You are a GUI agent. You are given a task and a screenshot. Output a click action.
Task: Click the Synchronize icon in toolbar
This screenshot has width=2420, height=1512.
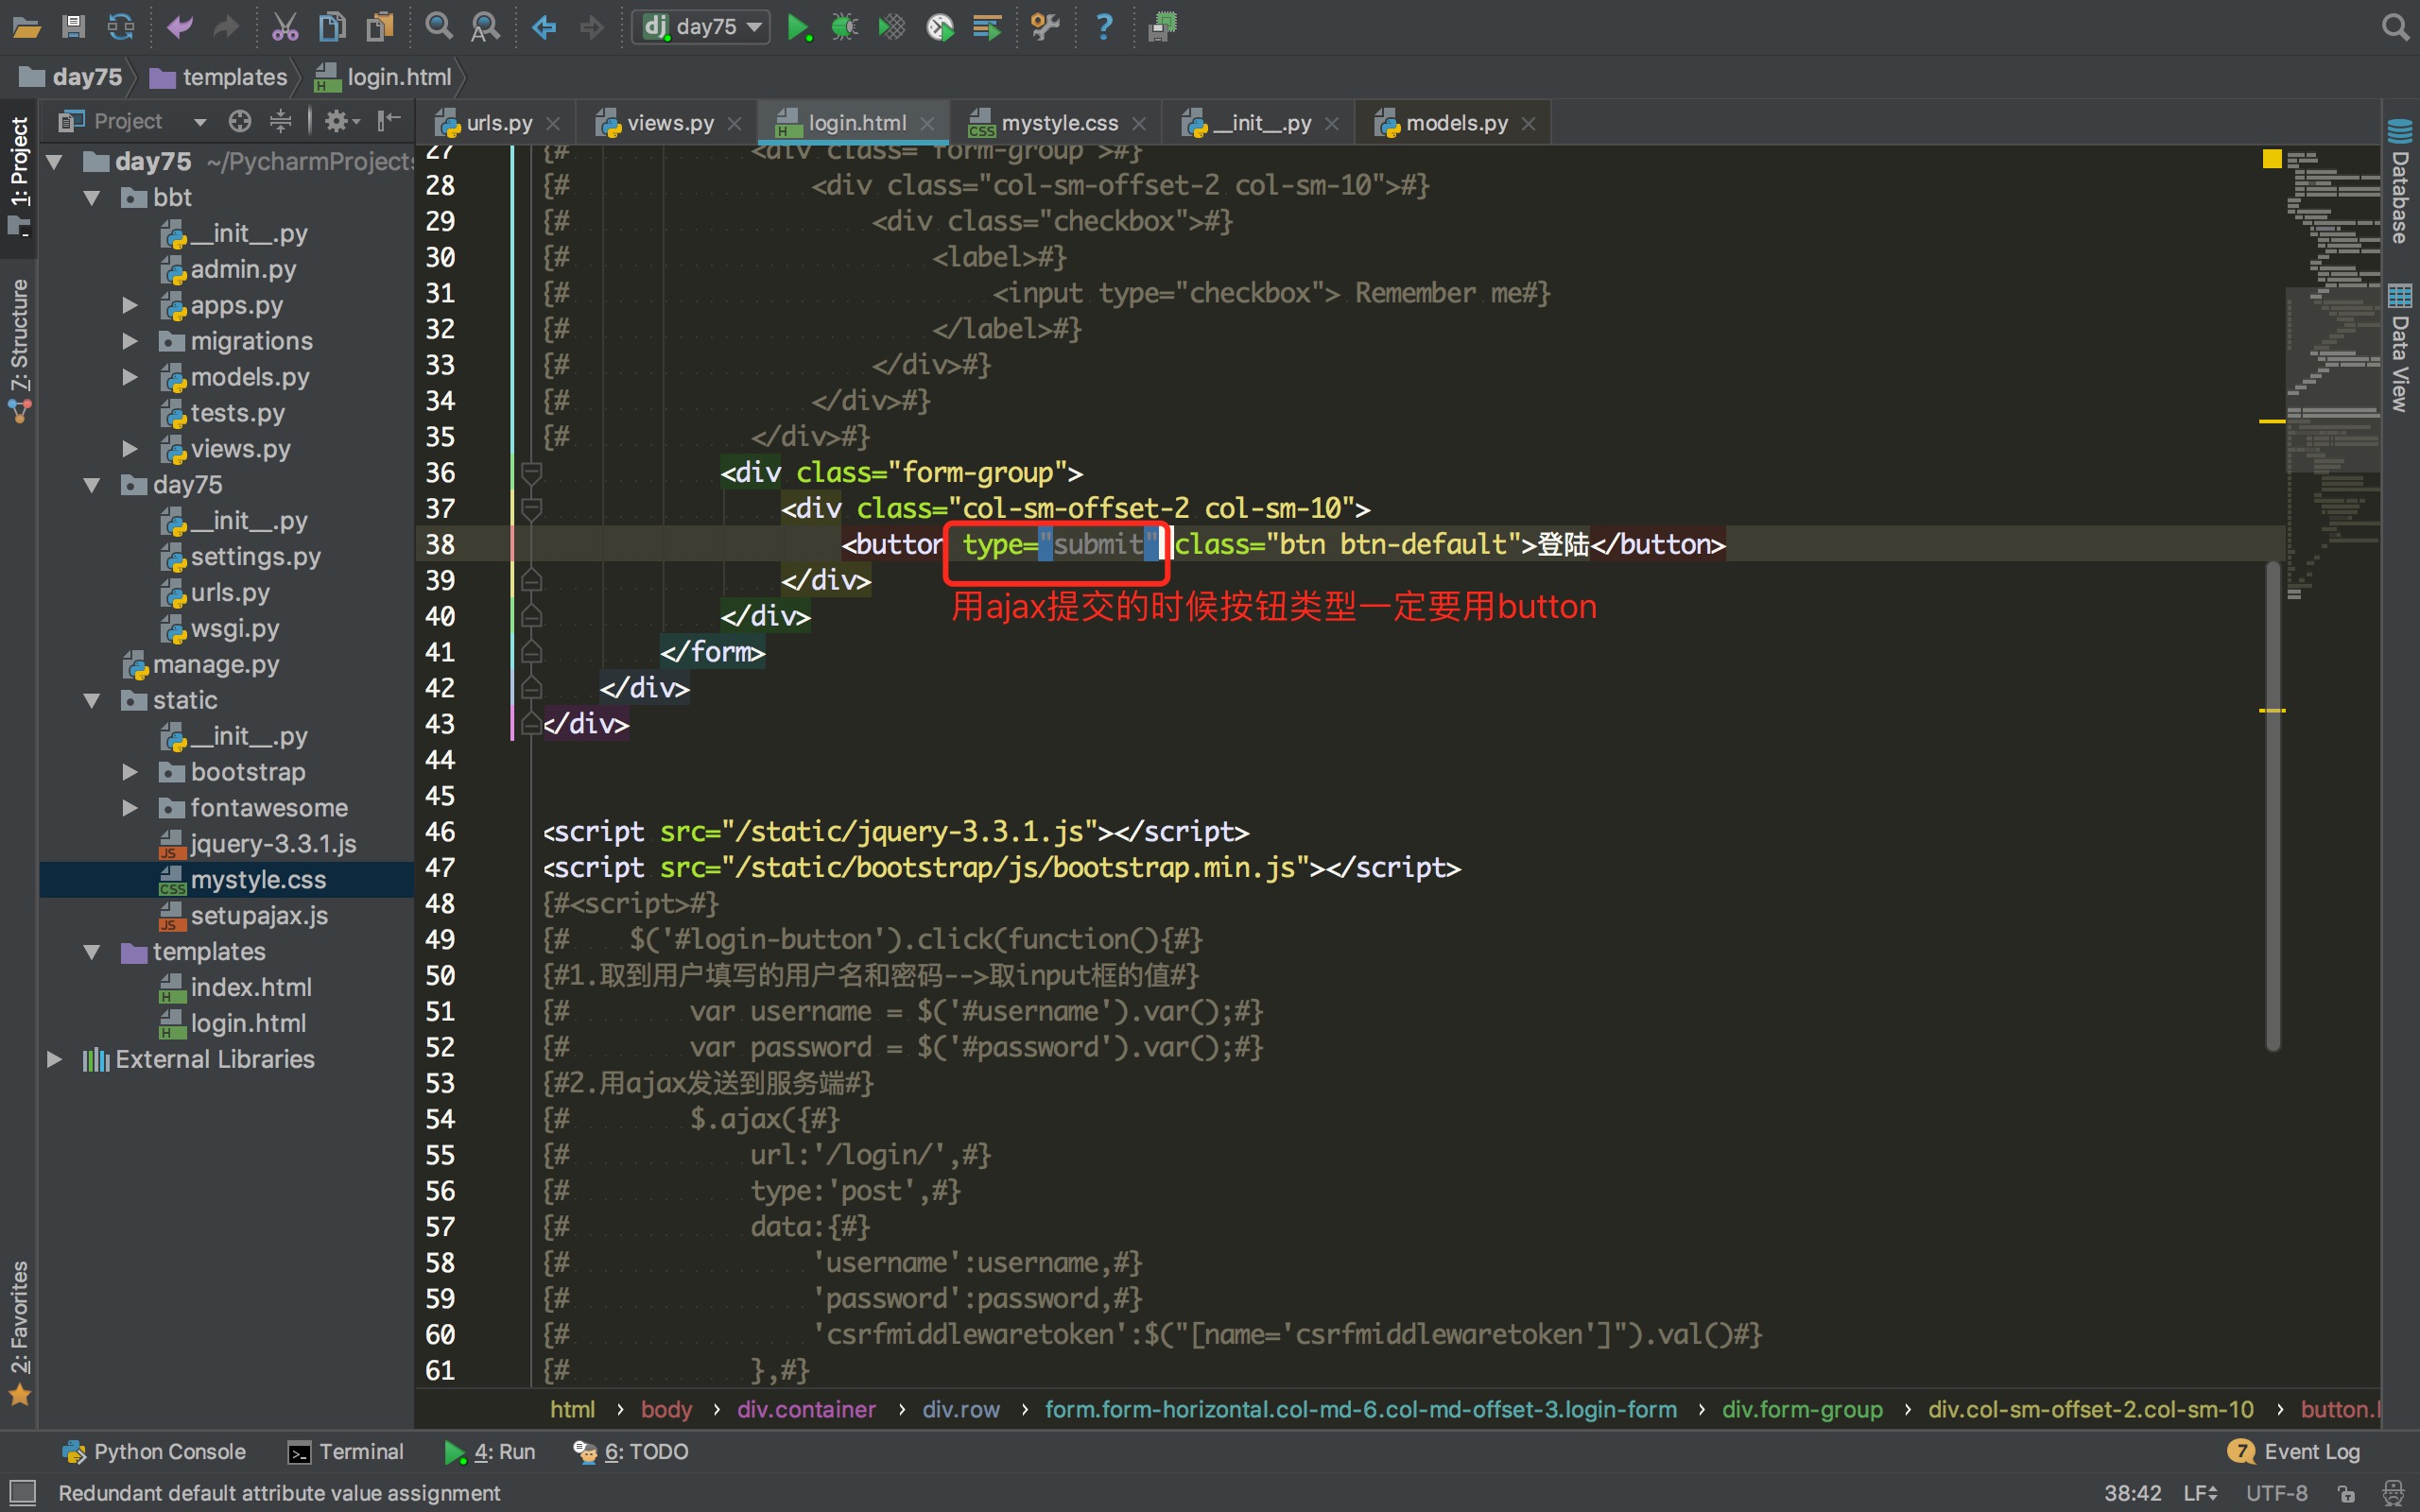(121, 26)
